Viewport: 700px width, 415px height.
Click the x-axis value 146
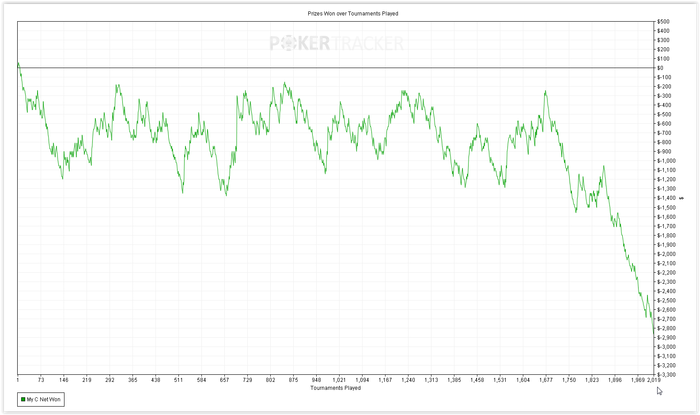pos(64,380)
